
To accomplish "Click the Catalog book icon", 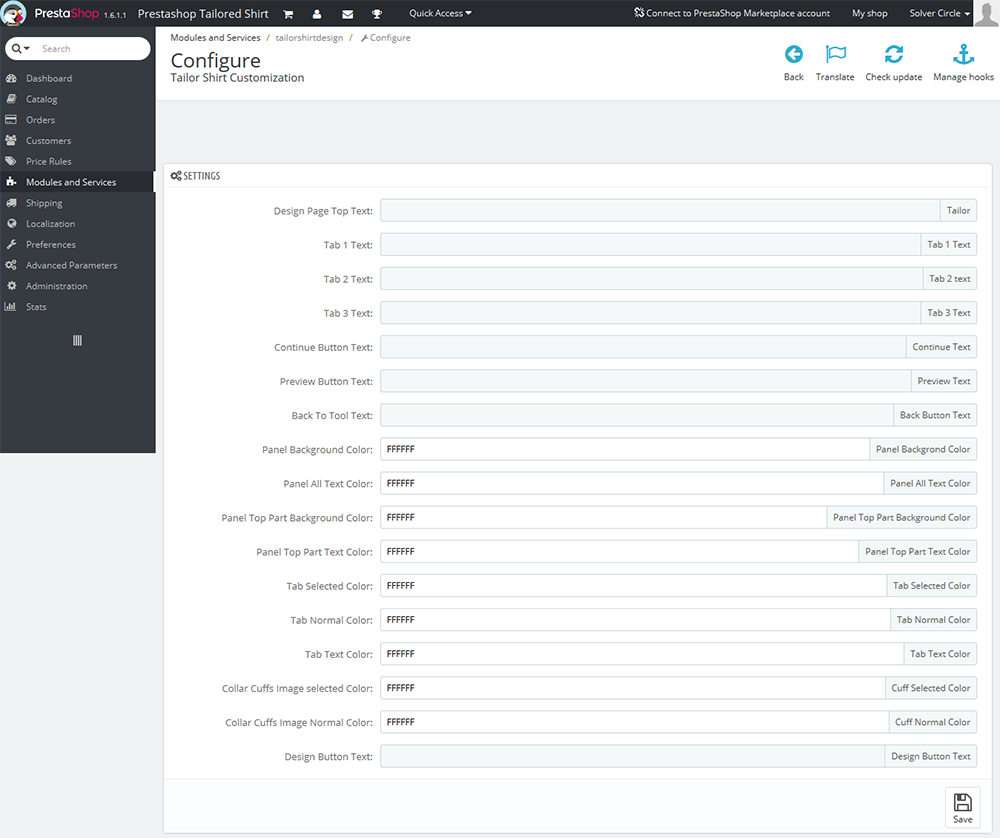I will point(11,99).
